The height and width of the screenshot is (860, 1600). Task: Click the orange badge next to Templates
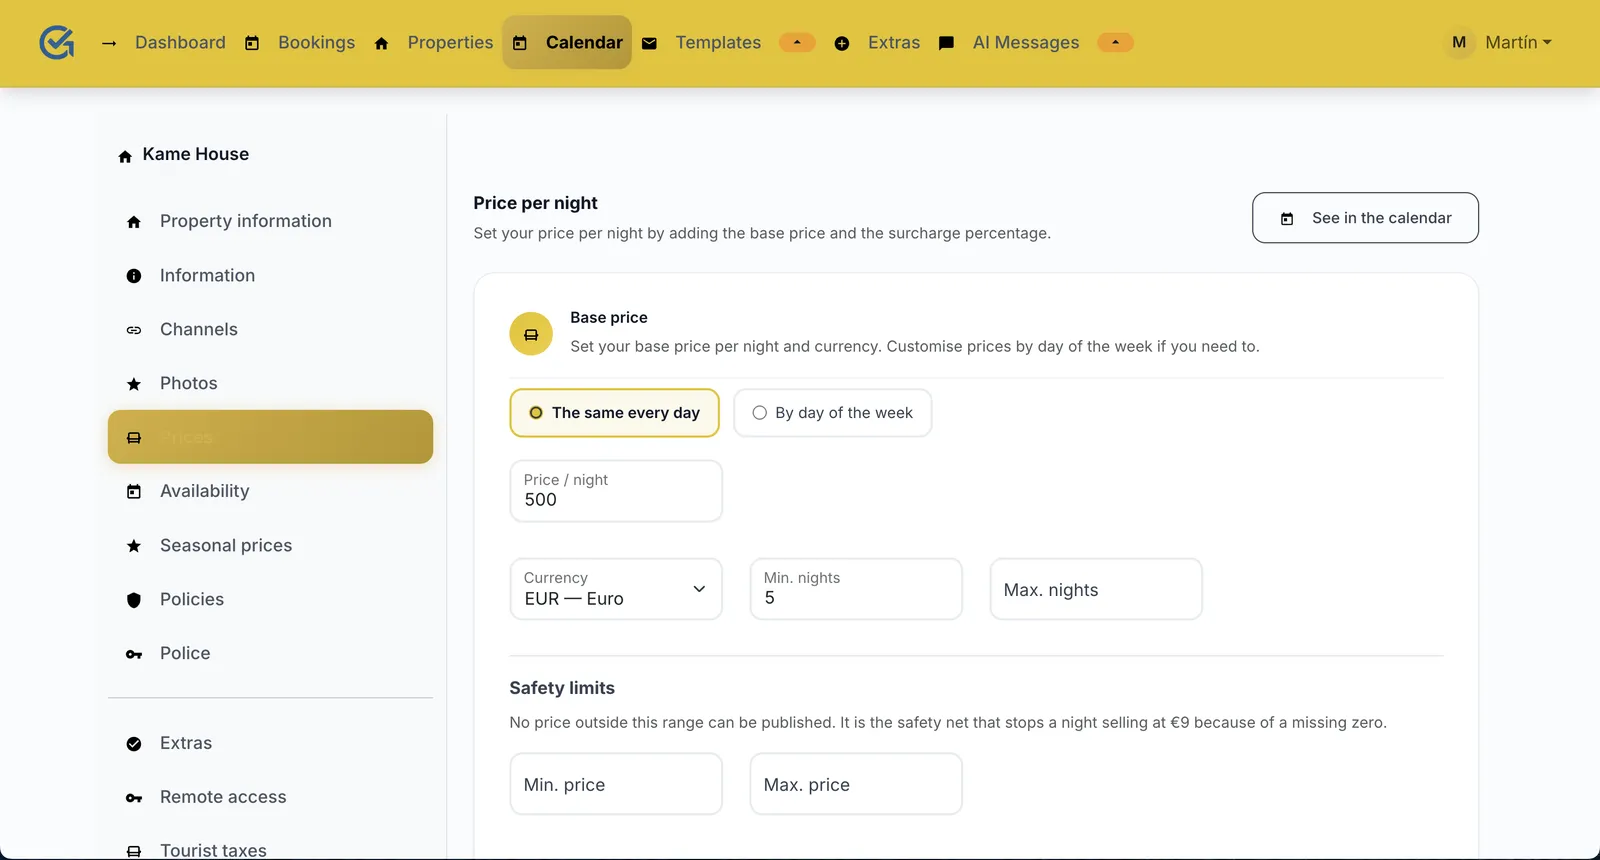point(797,42)
